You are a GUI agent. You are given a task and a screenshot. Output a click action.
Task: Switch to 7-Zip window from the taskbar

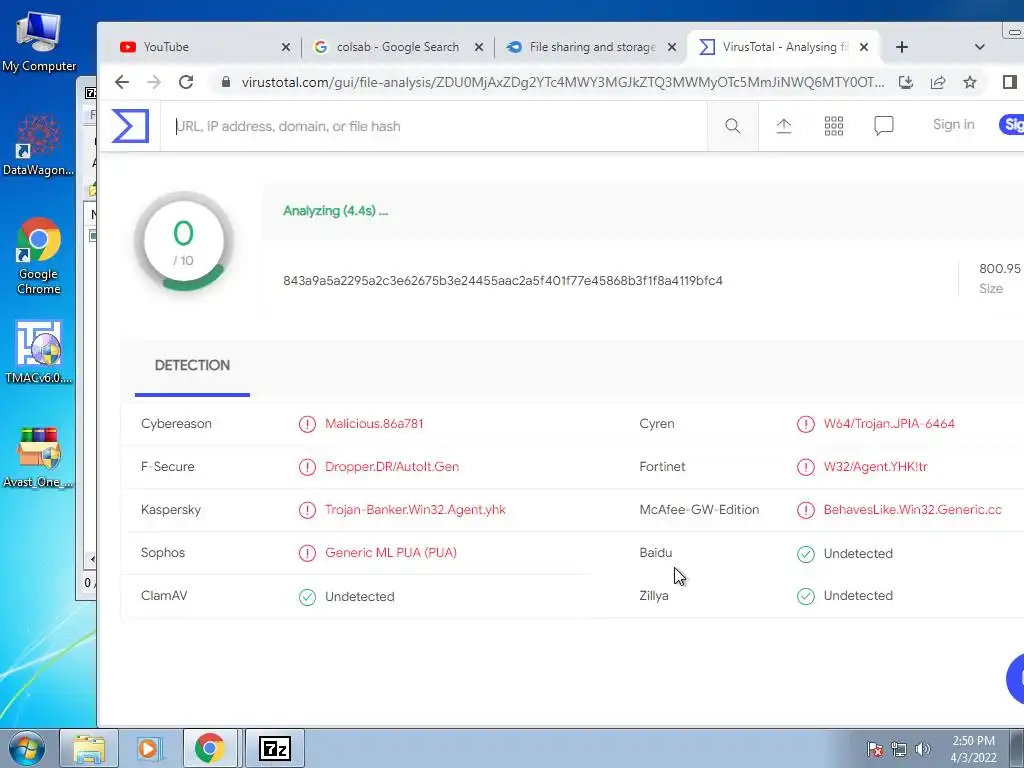coord(274,748)
